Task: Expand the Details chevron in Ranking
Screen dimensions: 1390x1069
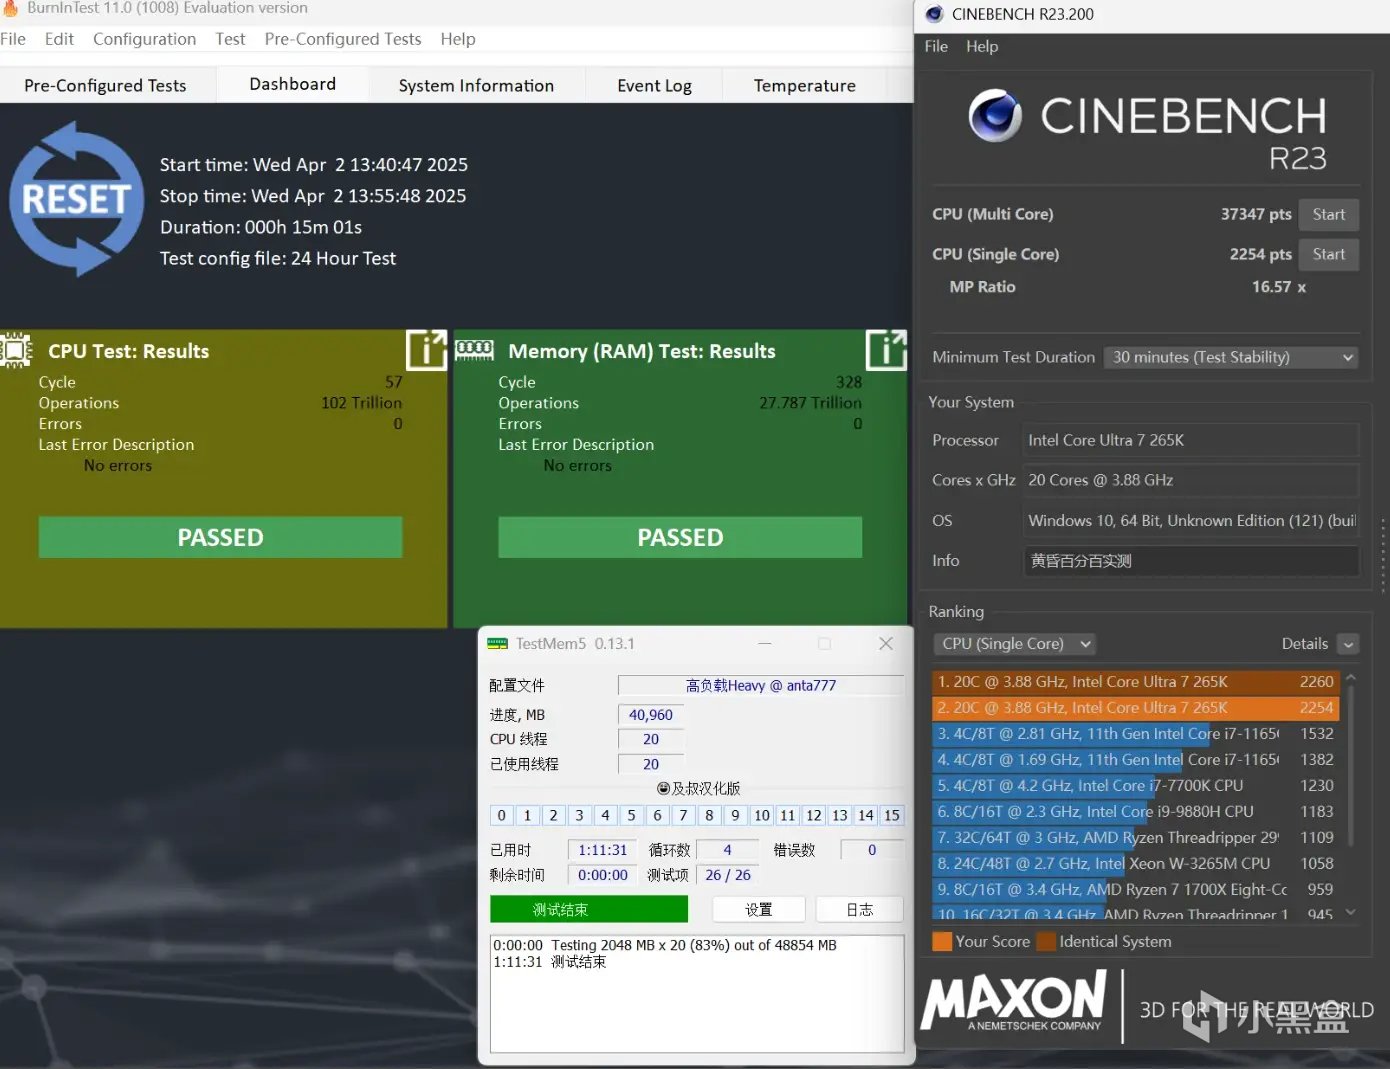Action: (x=1349, y=644)
